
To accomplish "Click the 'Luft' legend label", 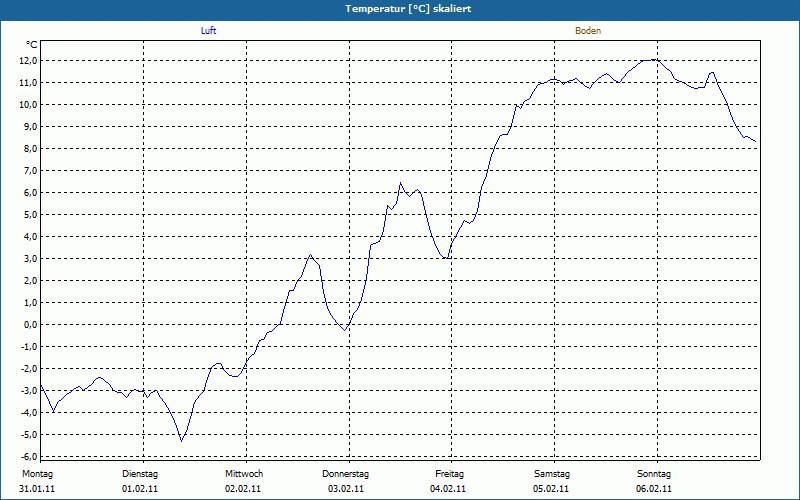I will click(x=208, y=31).
